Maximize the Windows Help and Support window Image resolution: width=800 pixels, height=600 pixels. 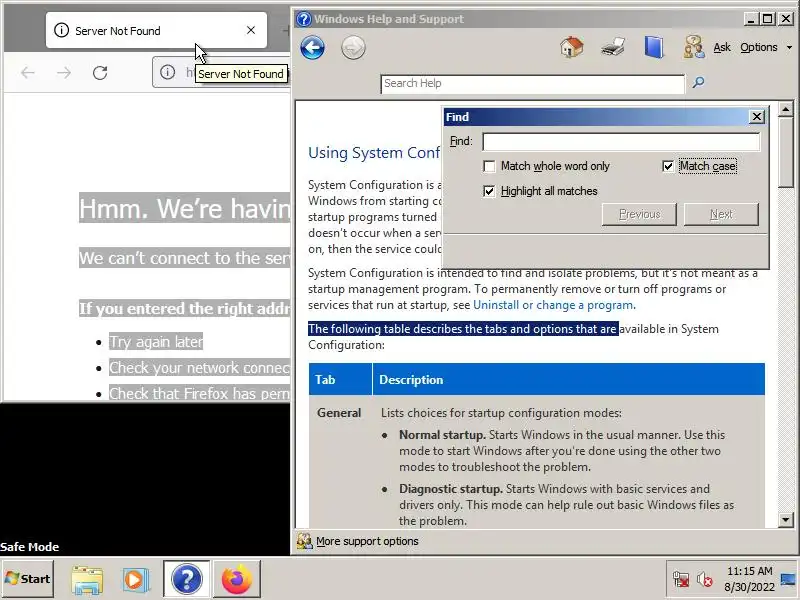[x=767, y=19]
